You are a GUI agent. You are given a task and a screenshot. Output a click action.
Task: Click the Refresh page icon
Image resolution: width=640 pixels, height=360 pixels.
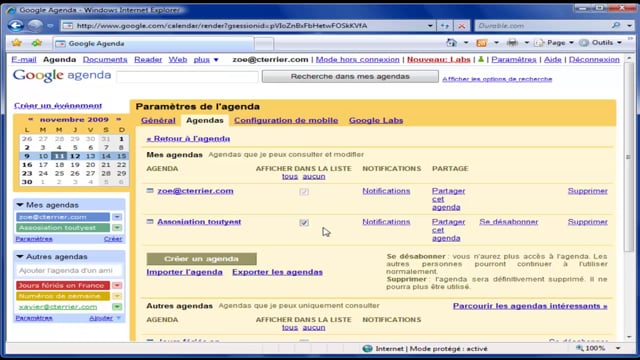pos(444,26)
